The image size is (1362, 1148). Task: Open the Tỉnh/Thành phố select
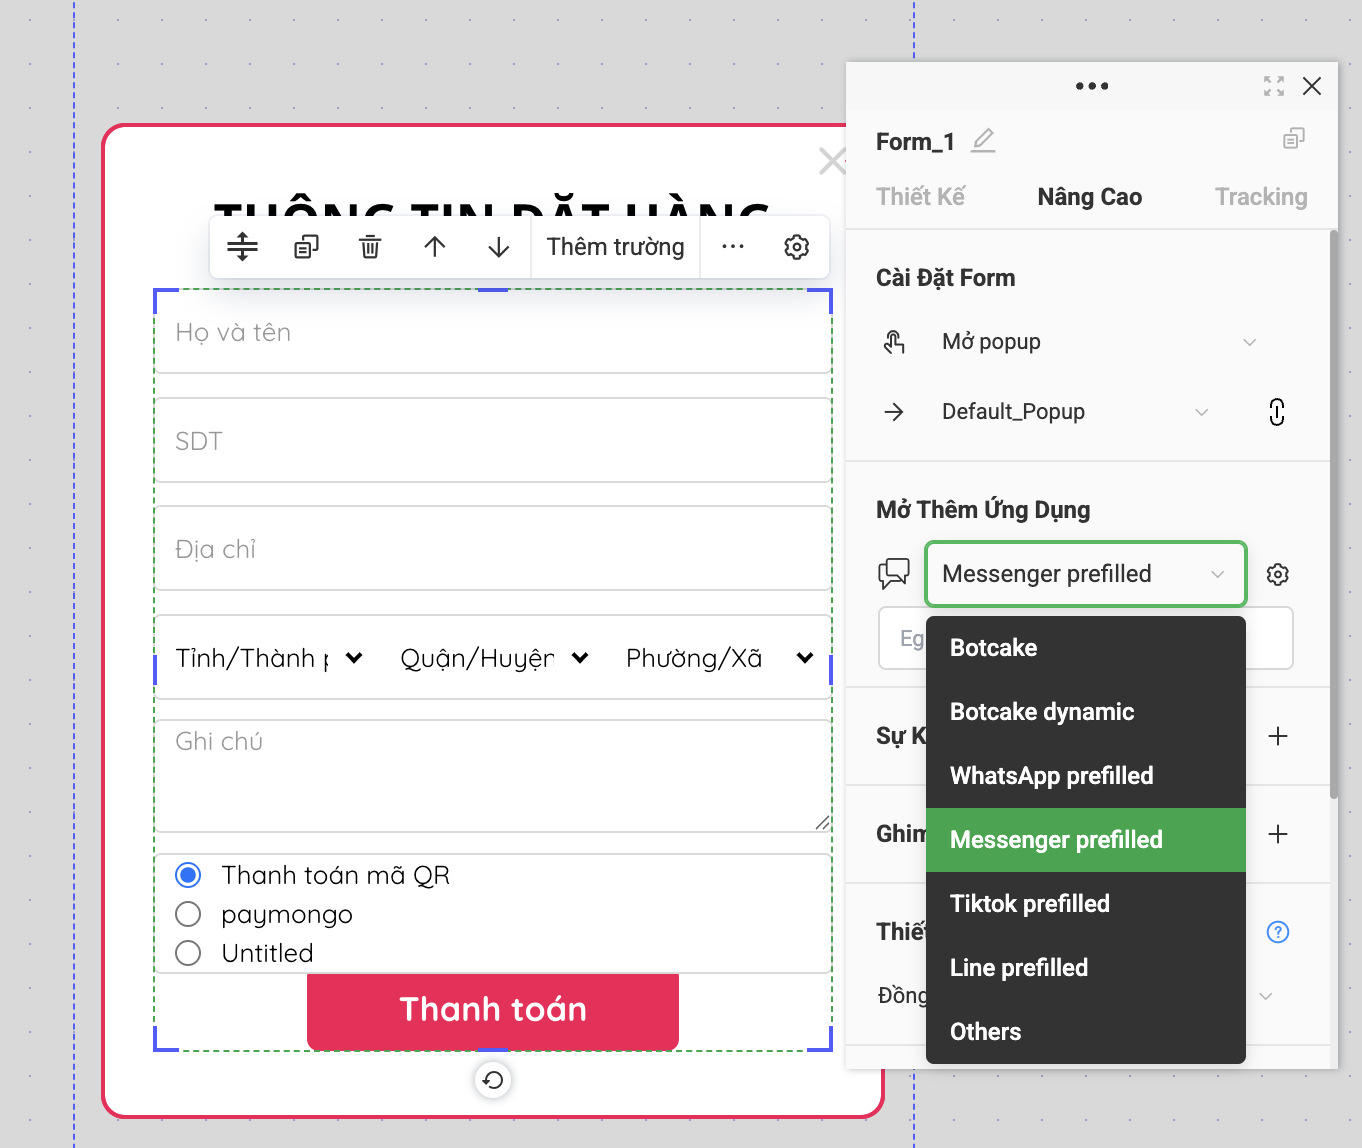tap(269, 658)
